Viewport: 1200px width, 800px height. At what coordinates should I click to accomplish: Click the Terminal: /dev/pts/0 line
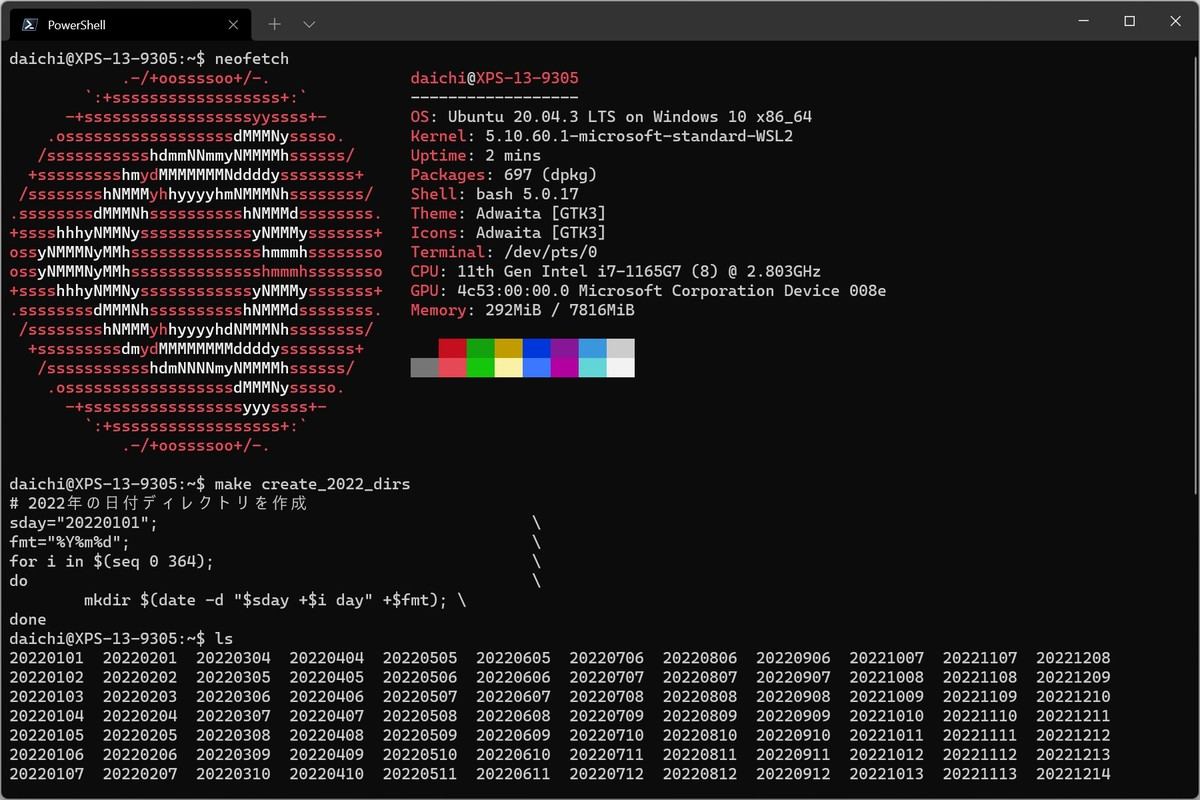pos(504,252)
